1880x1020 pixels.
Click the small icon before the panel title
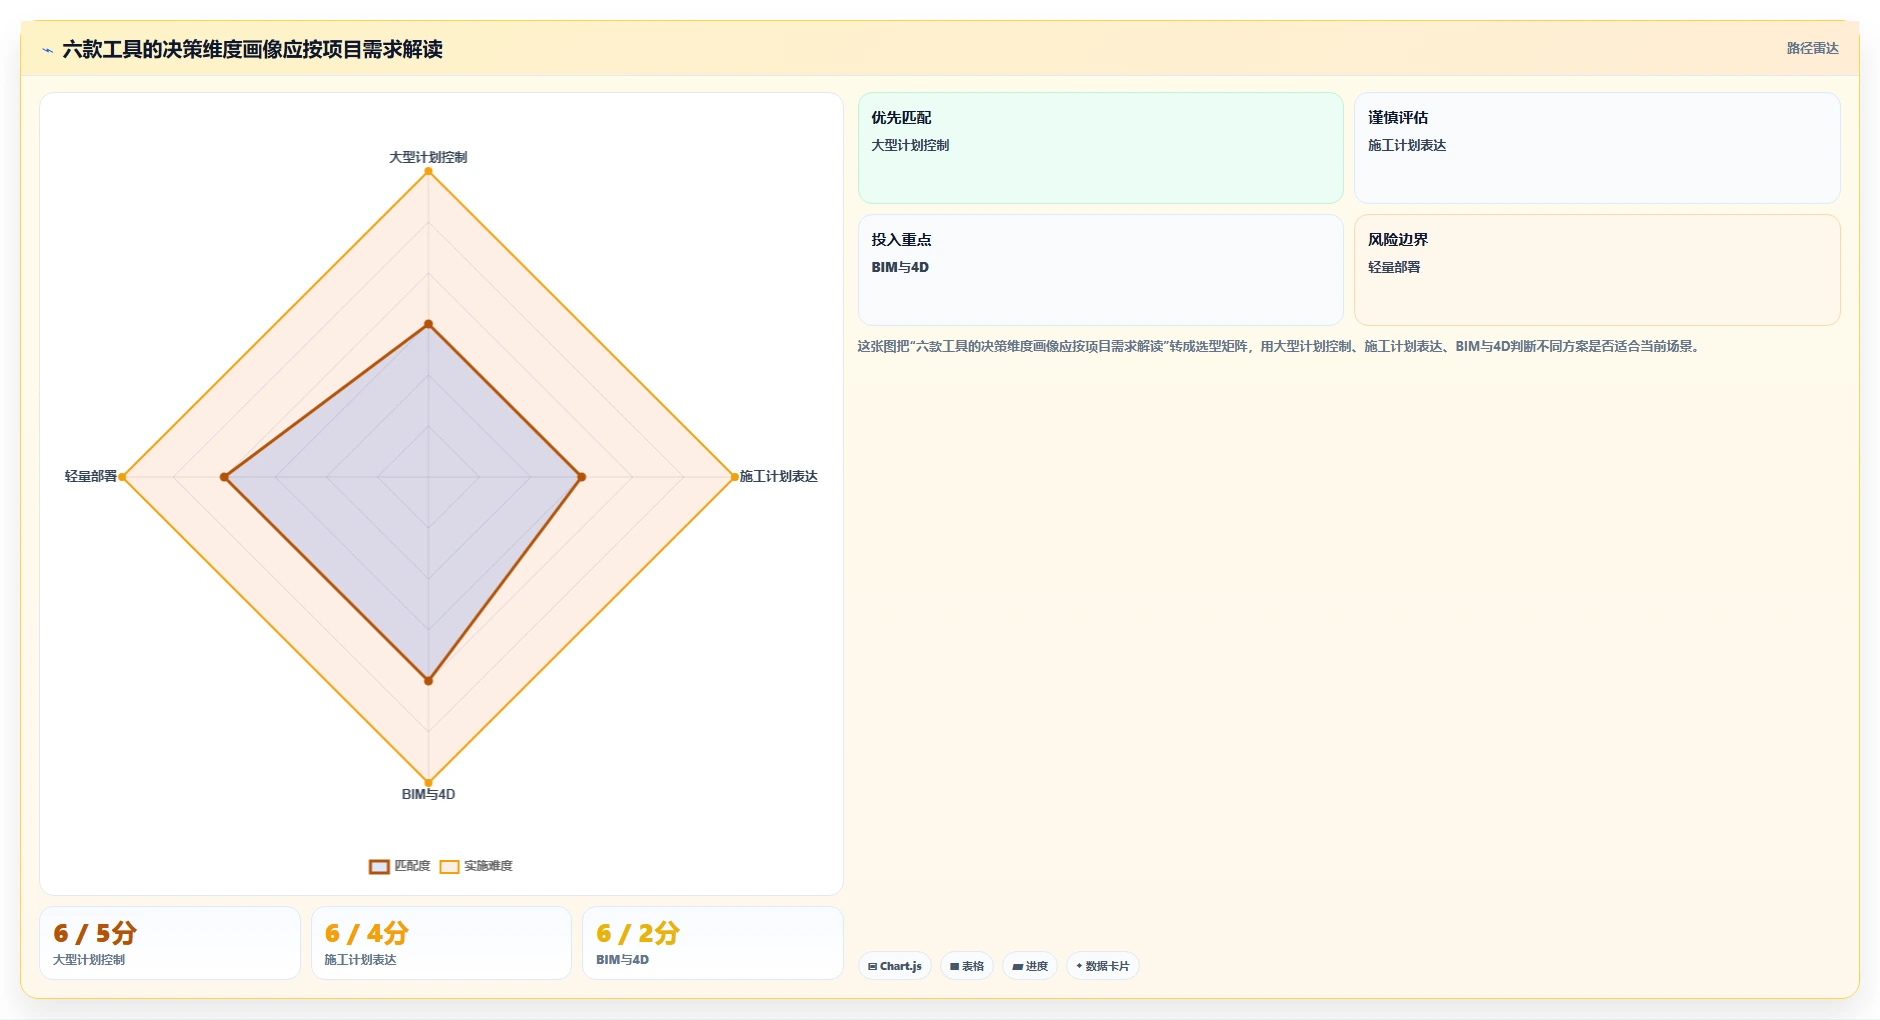[x=47, y=50]
